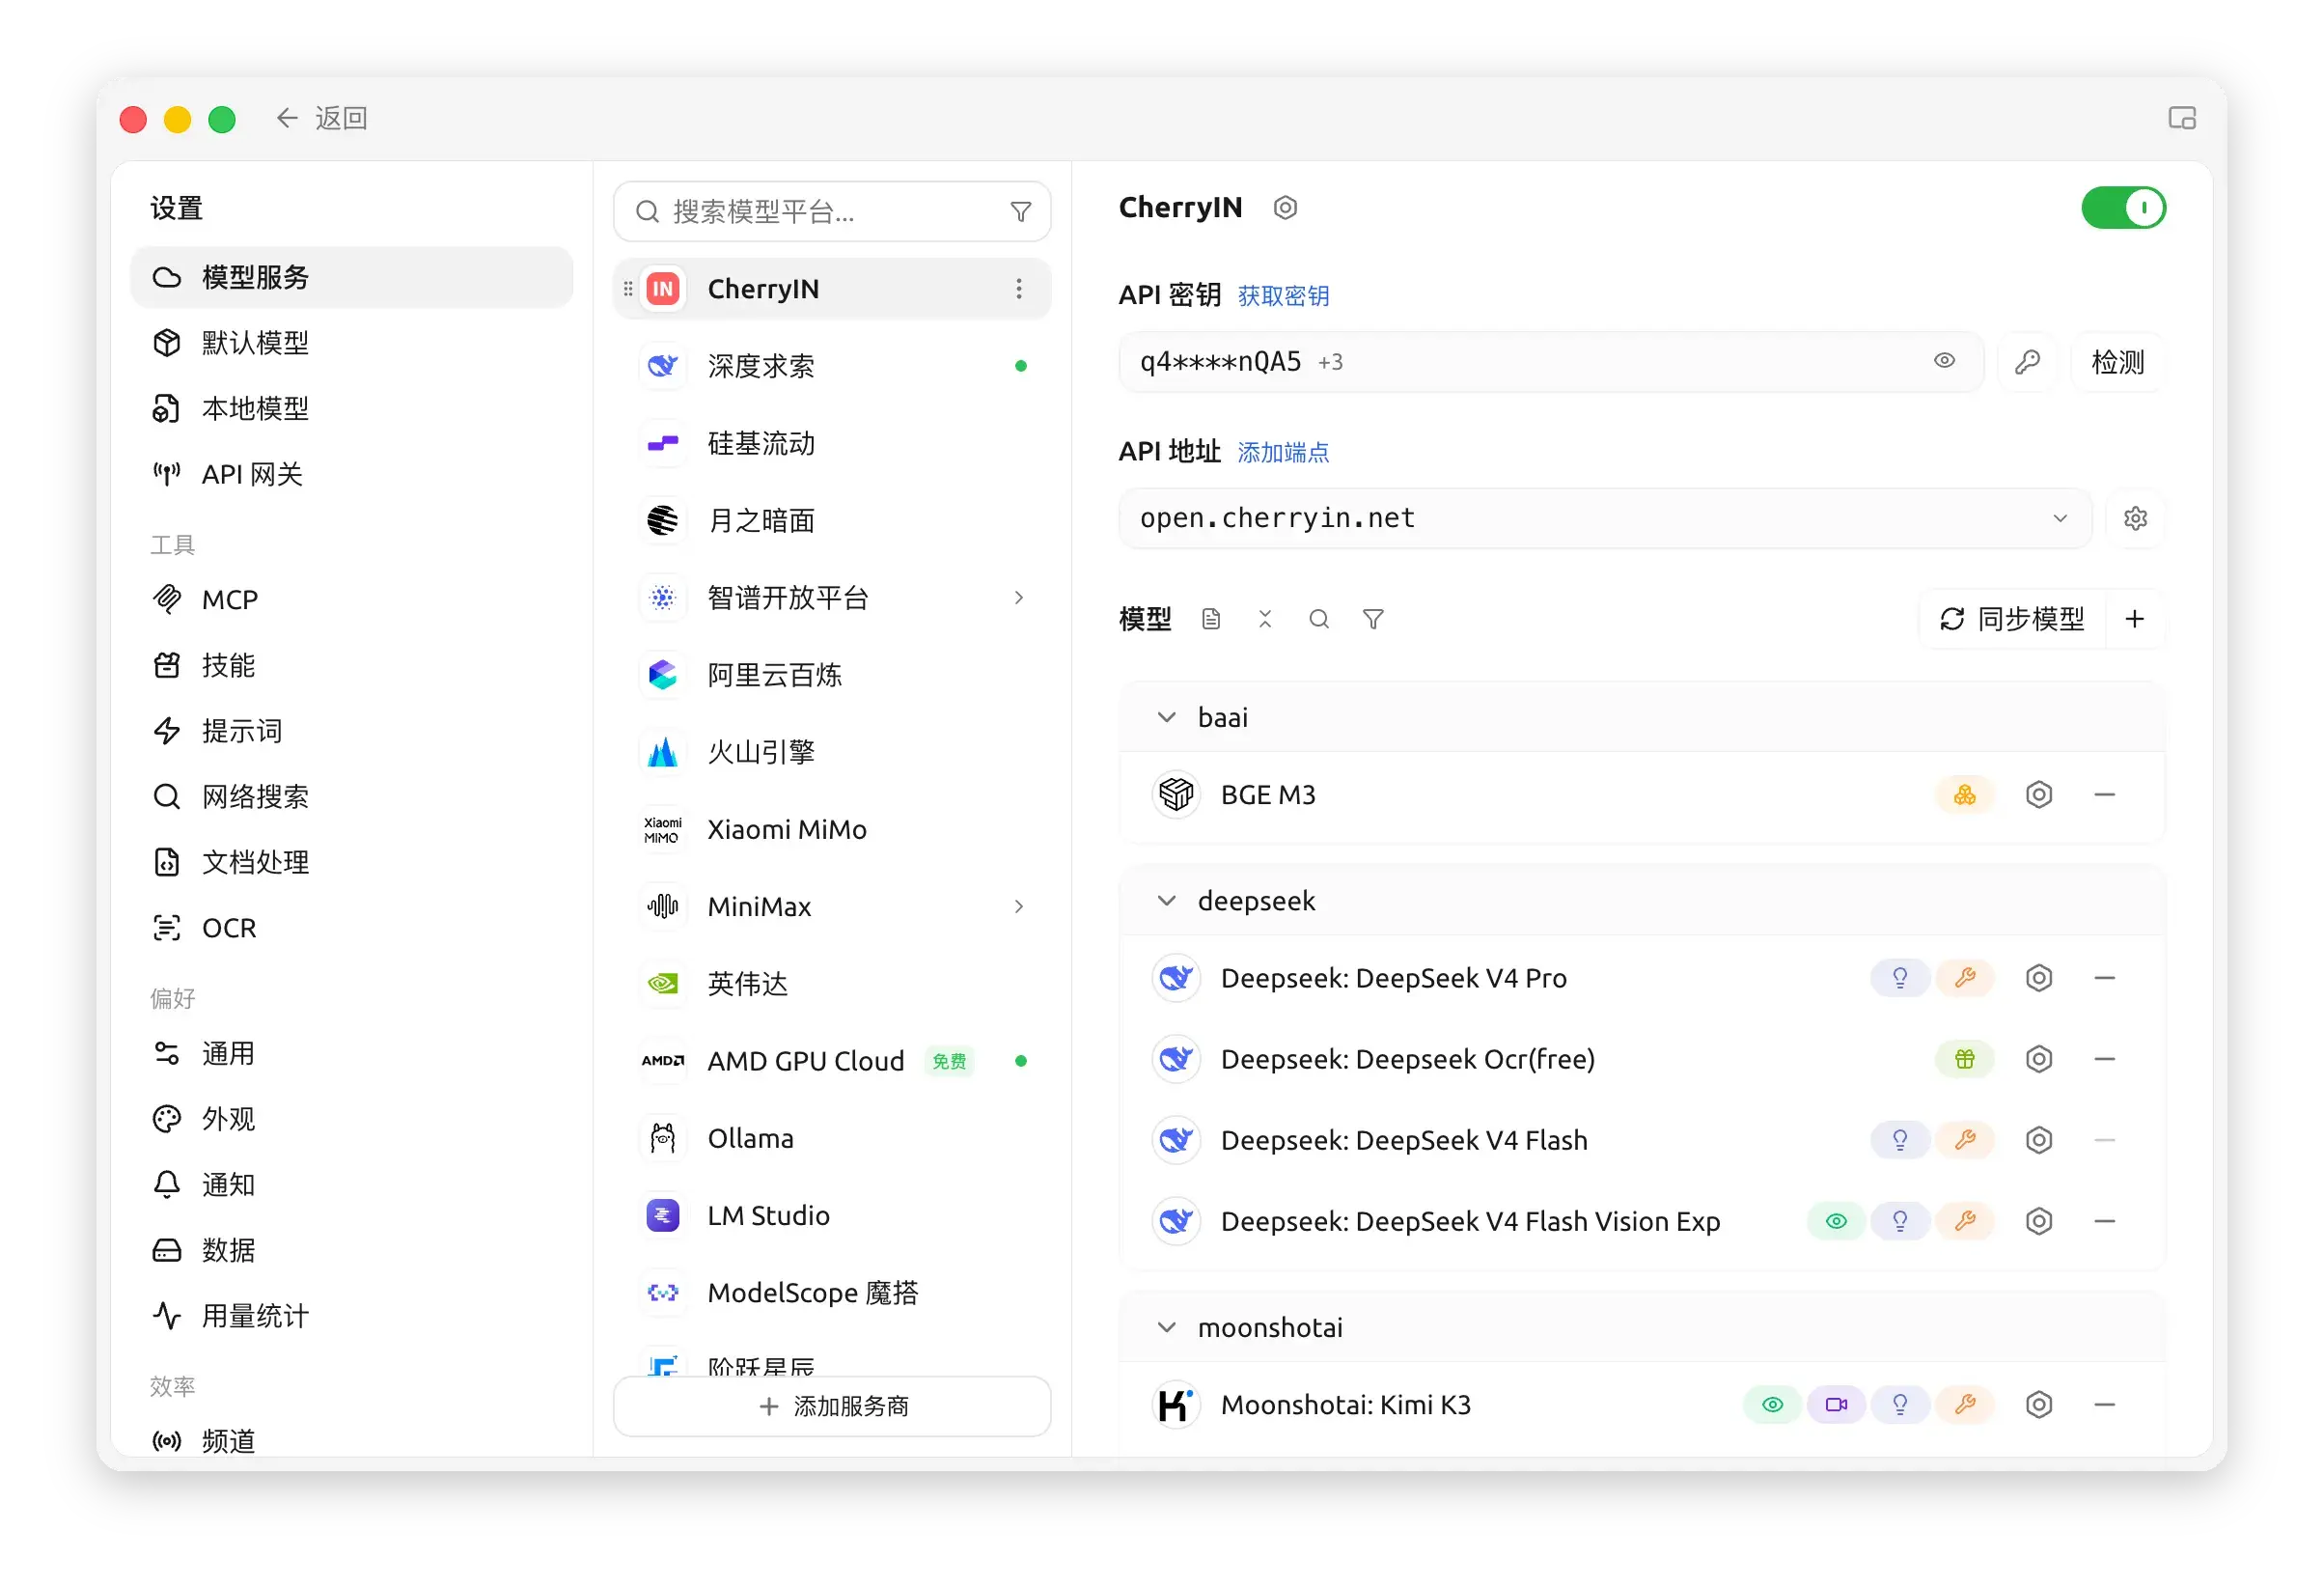2324x1587 pixels.
Task: Search models with magnifier icon
Action: coord(1319,620)
